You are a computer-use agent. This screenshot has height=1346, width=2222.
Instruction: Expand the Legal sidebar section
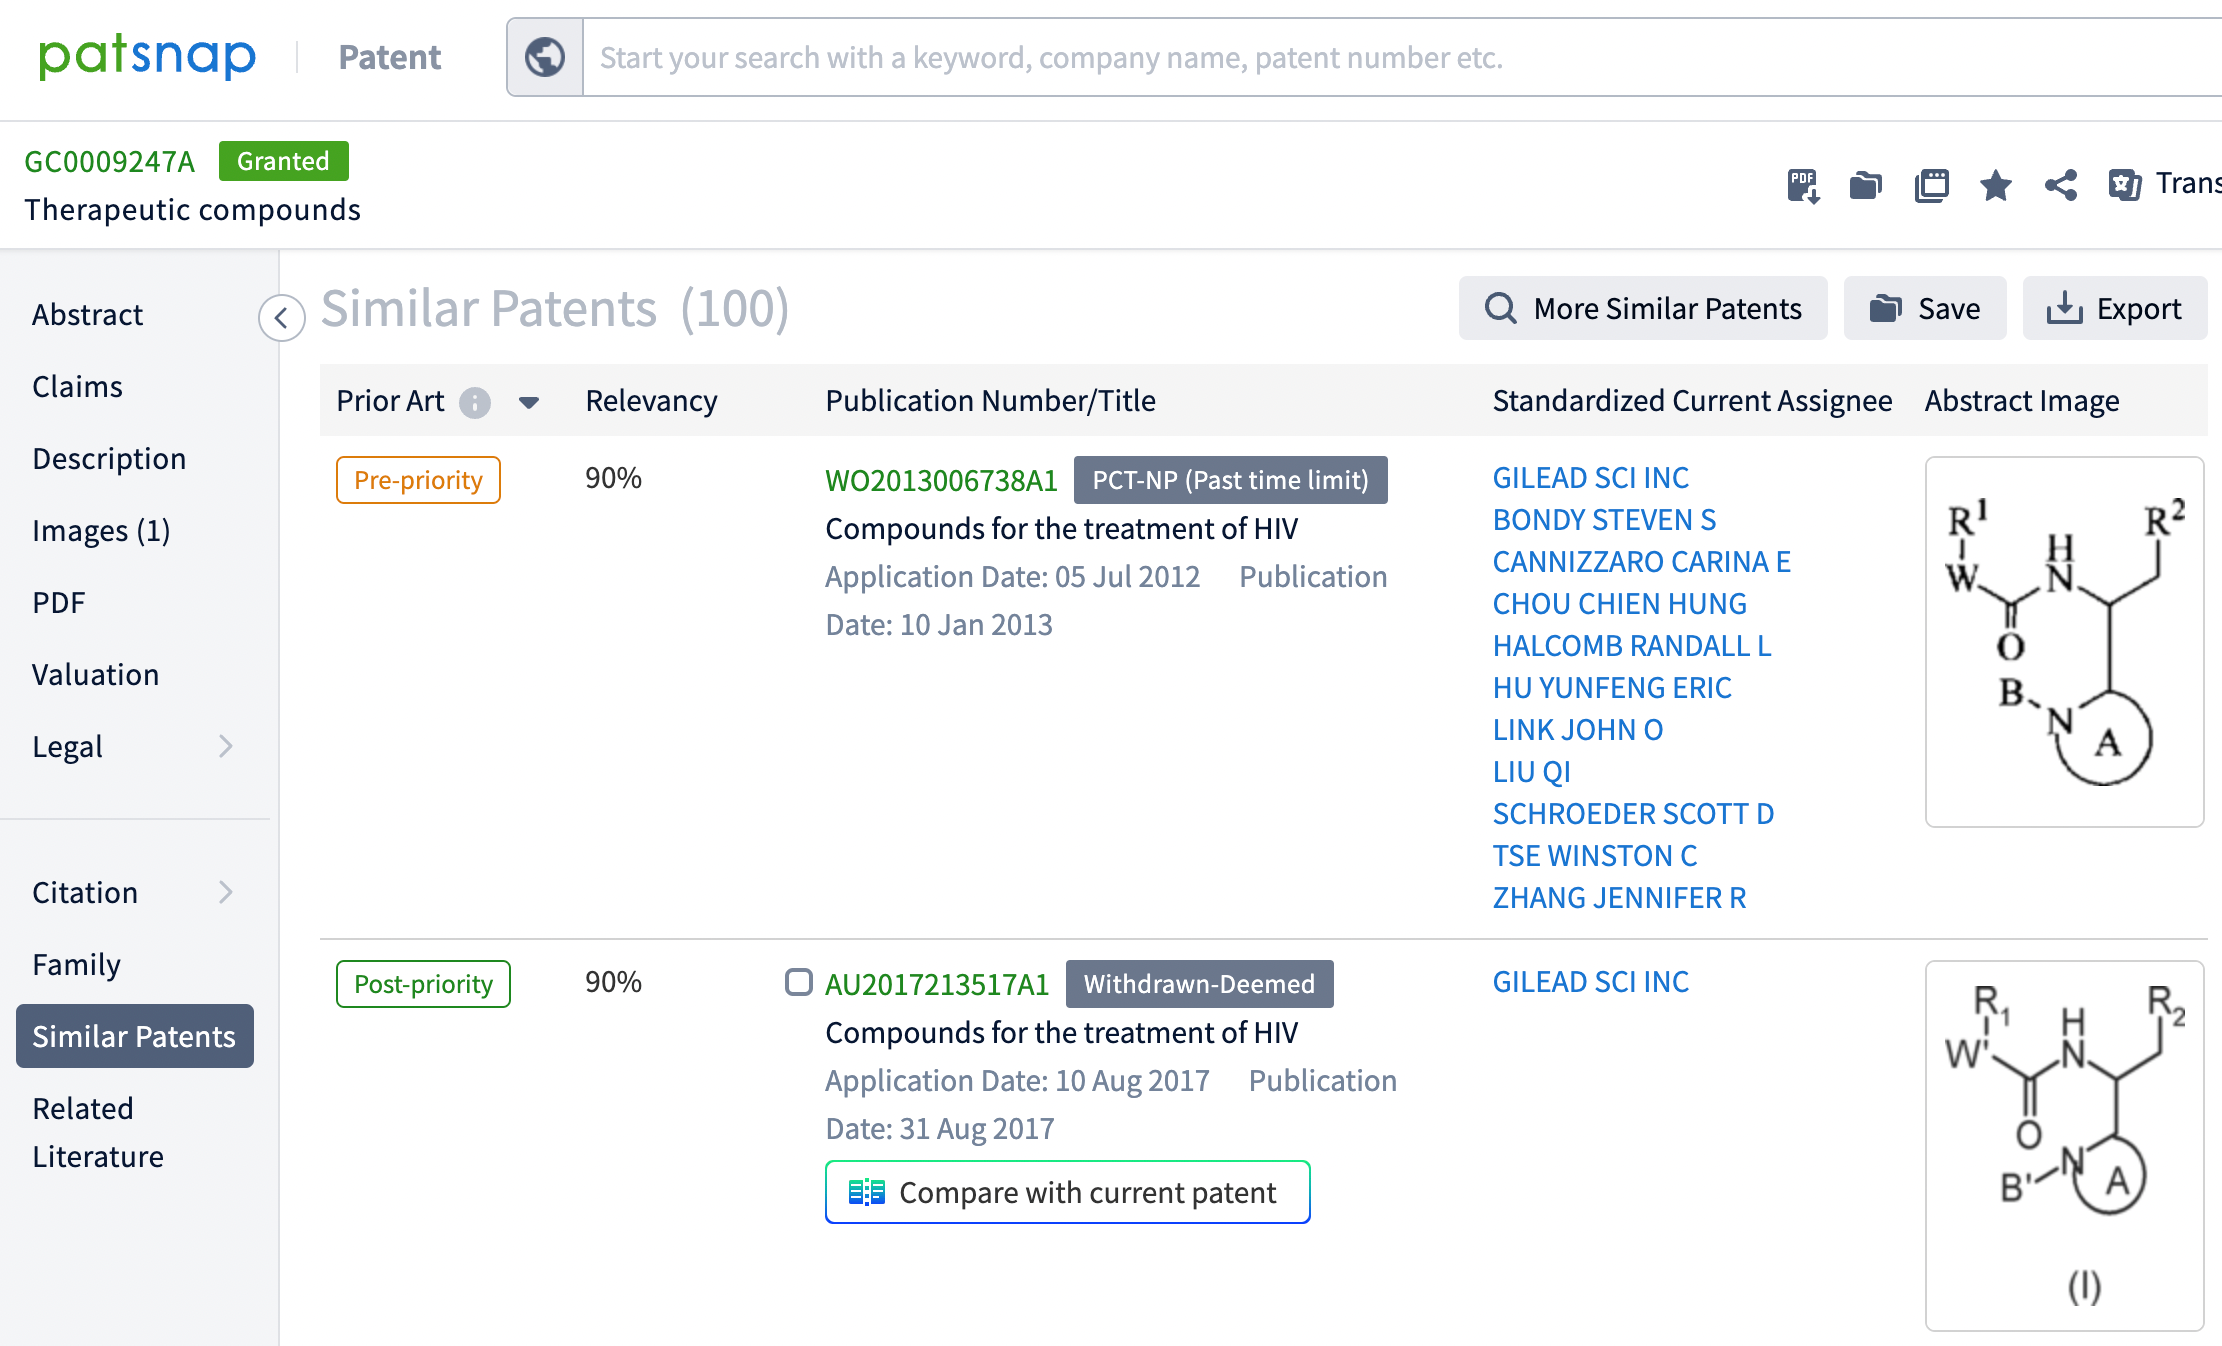tap(226, 746)
